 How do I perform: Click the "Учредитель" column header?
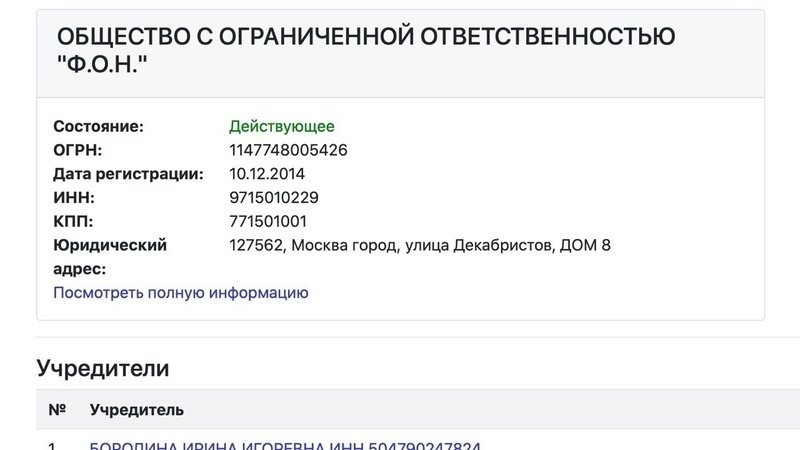[137, 410]
